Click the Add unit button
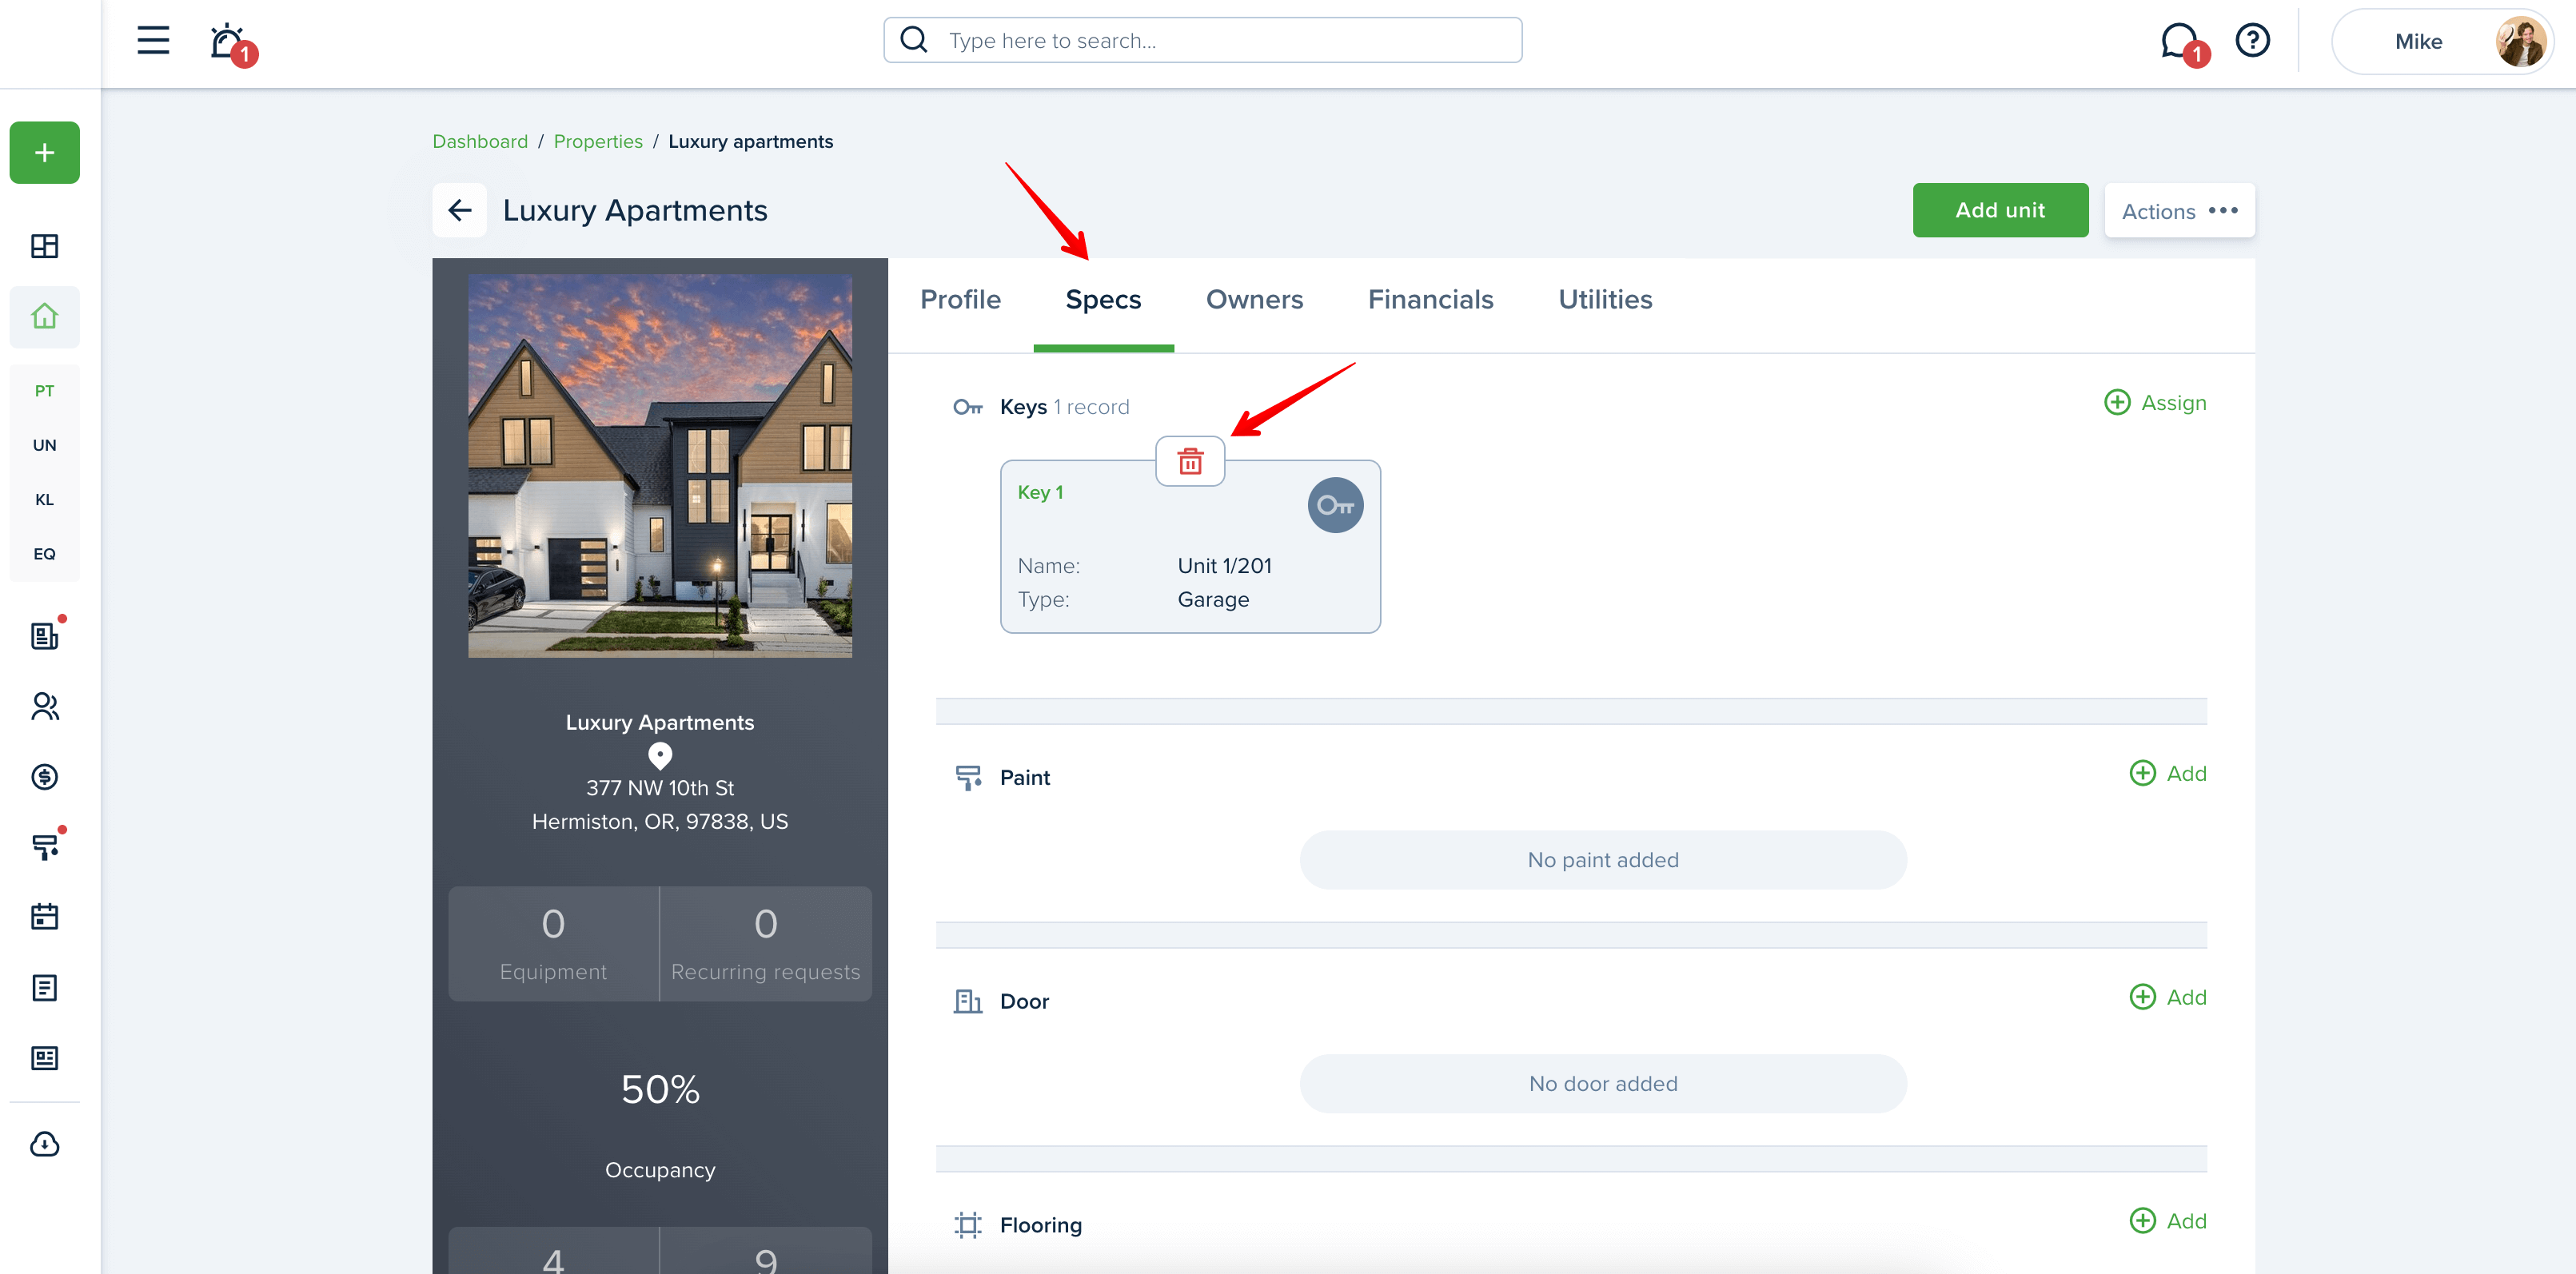 2000,210
